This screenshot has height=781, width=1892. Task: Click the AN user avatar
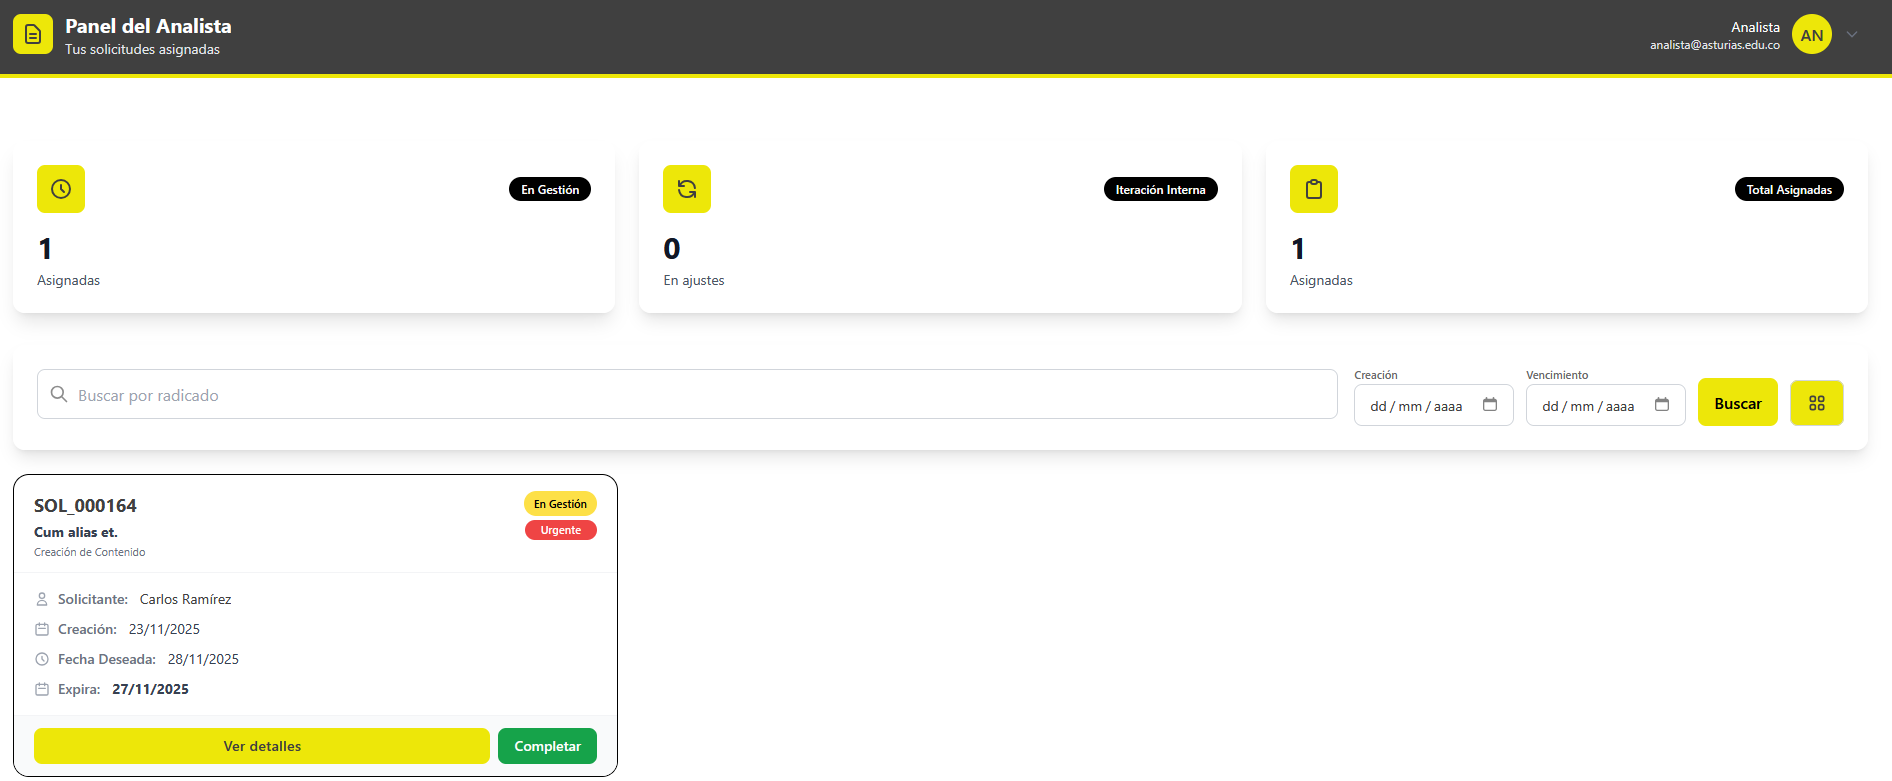click(1811, 35)
